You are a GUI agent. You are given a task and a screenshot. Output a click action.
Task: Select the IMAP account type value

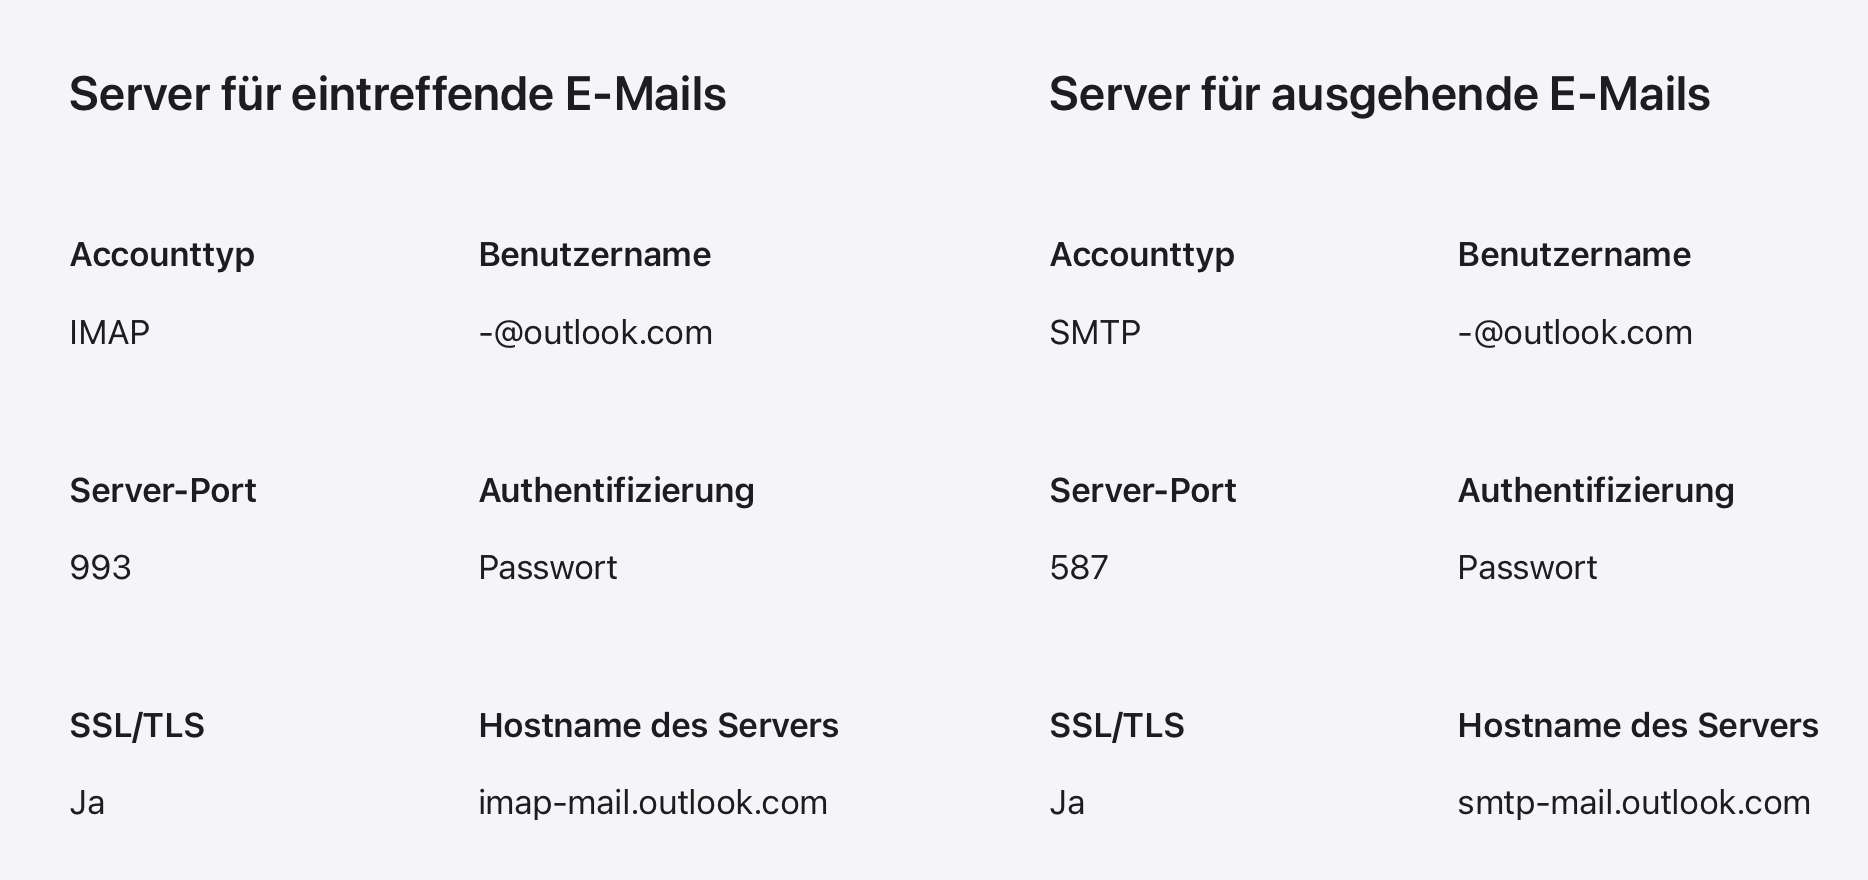click(x=109, y=332)
